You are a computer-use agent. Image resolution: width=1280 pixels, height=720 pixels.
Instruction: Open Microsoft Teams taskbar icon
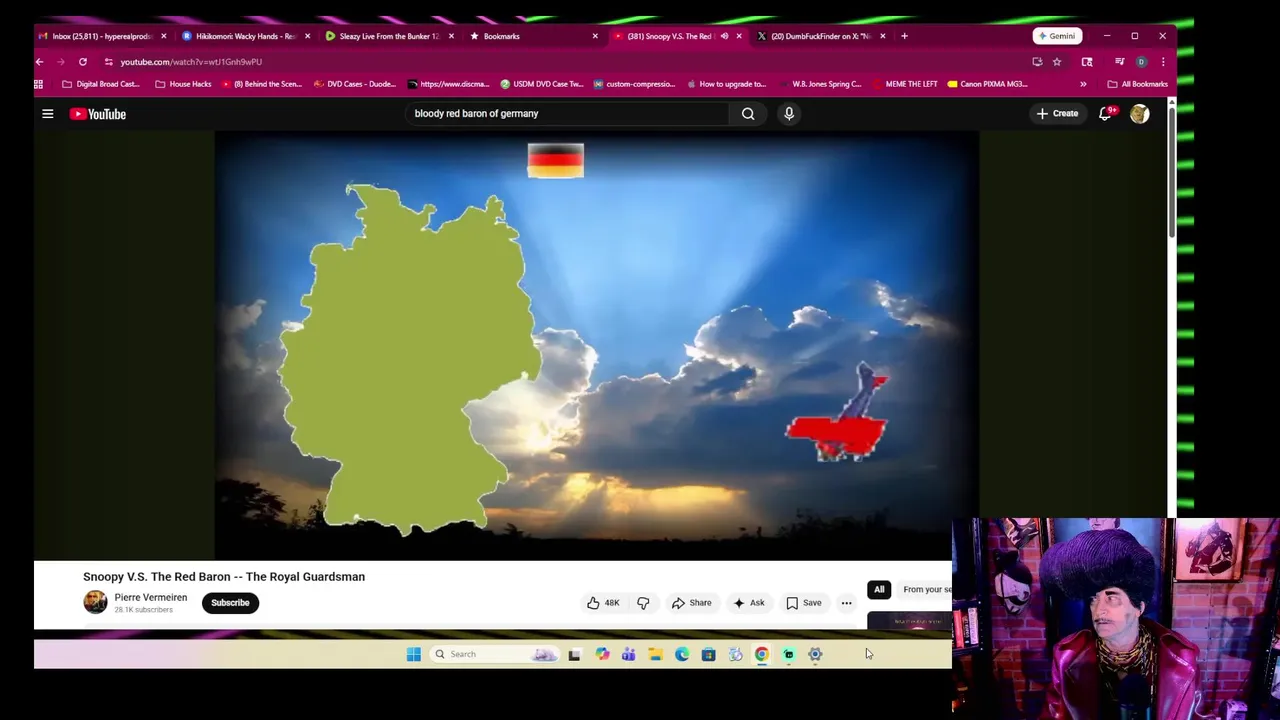coord(628,654)
